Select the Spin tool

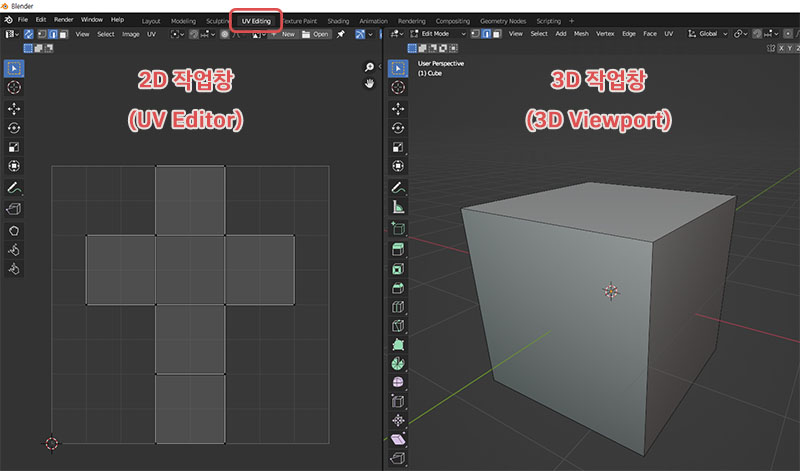point(398,363)
